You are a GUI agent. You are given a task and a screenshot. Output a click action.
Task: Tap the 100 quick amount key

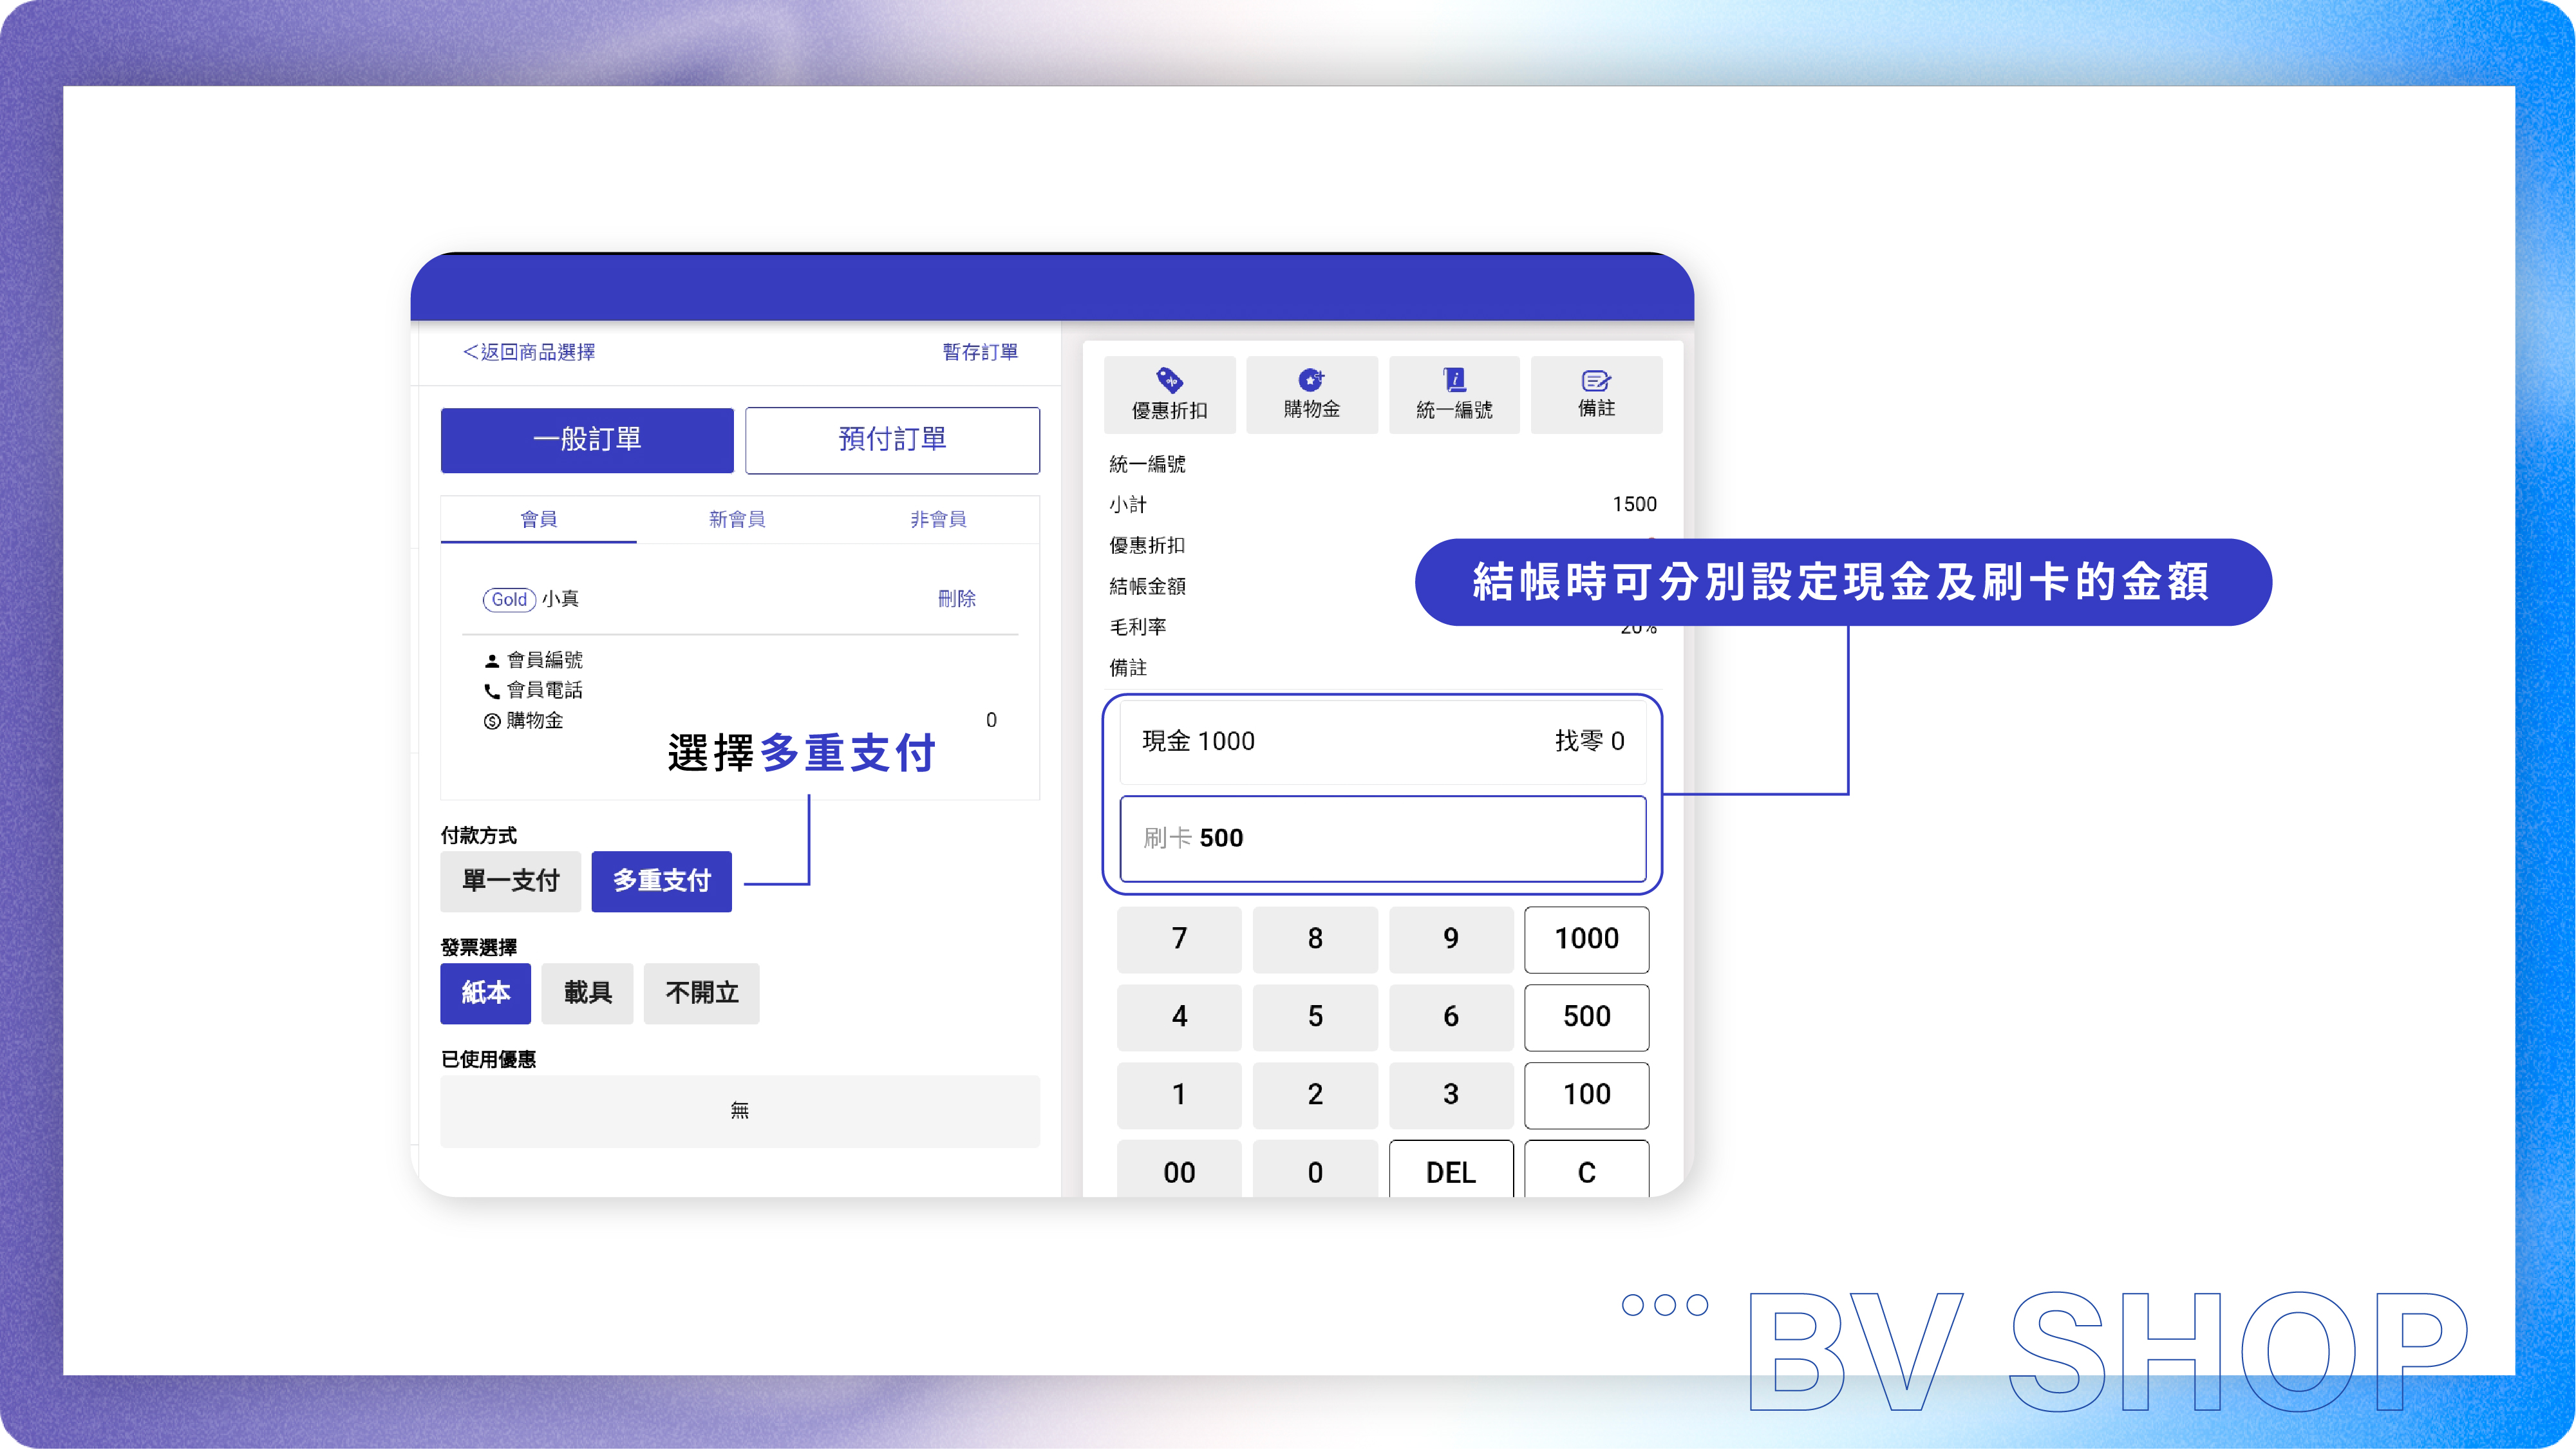click(1587, 1096)
